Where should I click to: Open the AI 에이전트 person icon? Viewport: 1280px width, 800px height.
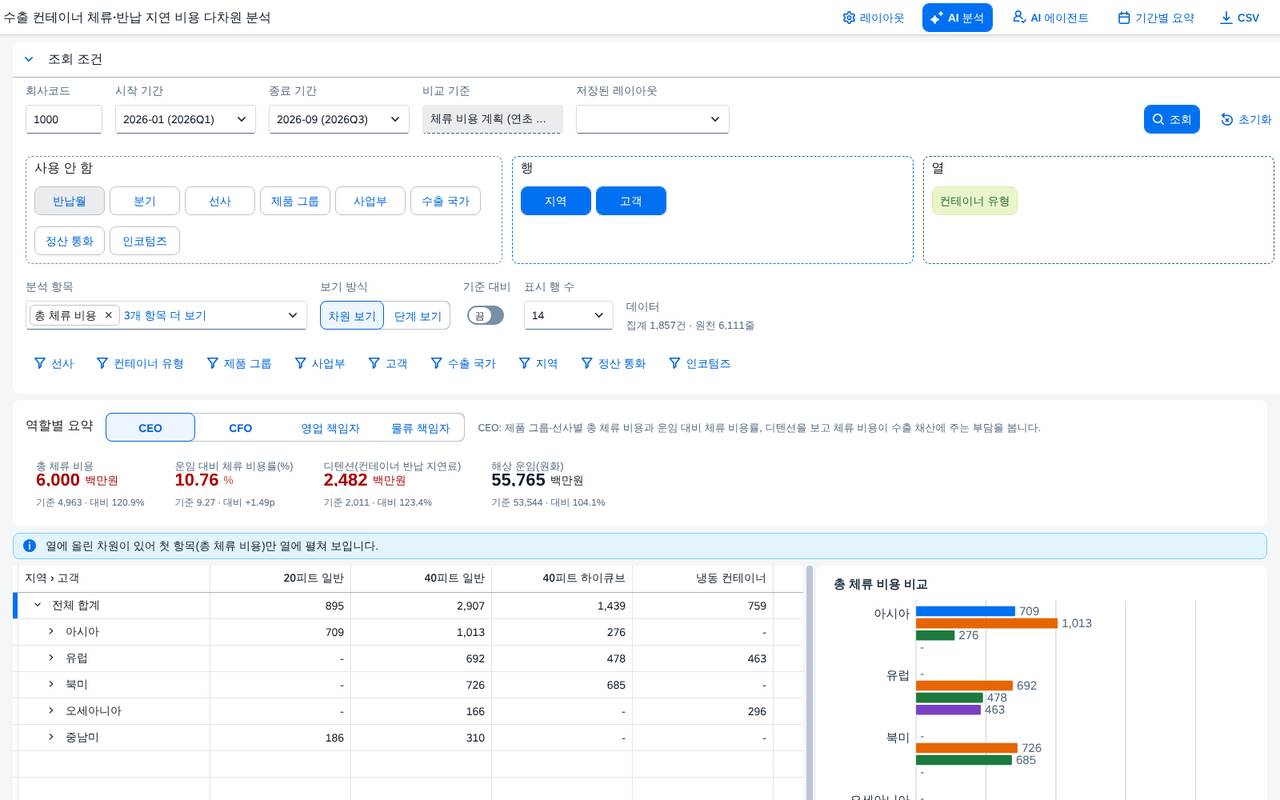(1019, 17)
